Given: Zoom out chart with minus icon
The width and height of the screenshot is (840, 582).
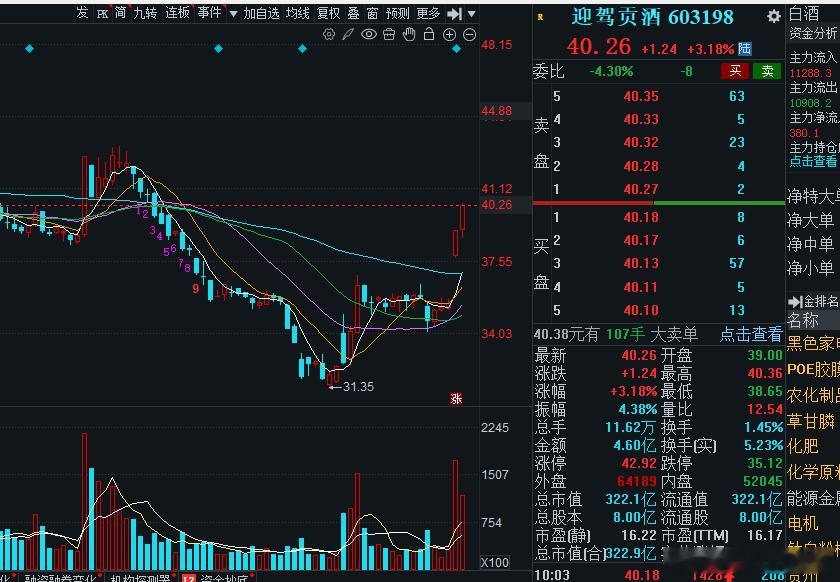Looking at the screenshot, I should point(469,35).
